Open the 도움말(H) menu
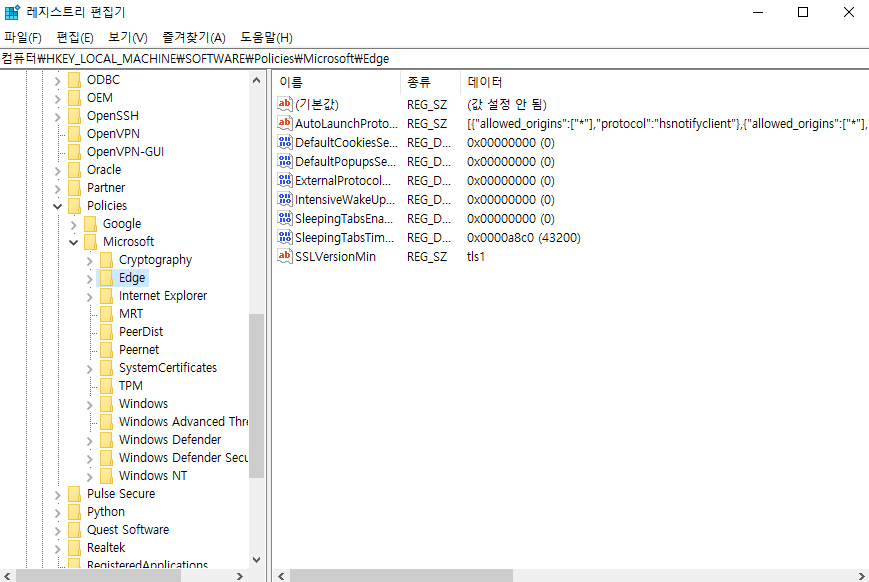 (266, 37)
